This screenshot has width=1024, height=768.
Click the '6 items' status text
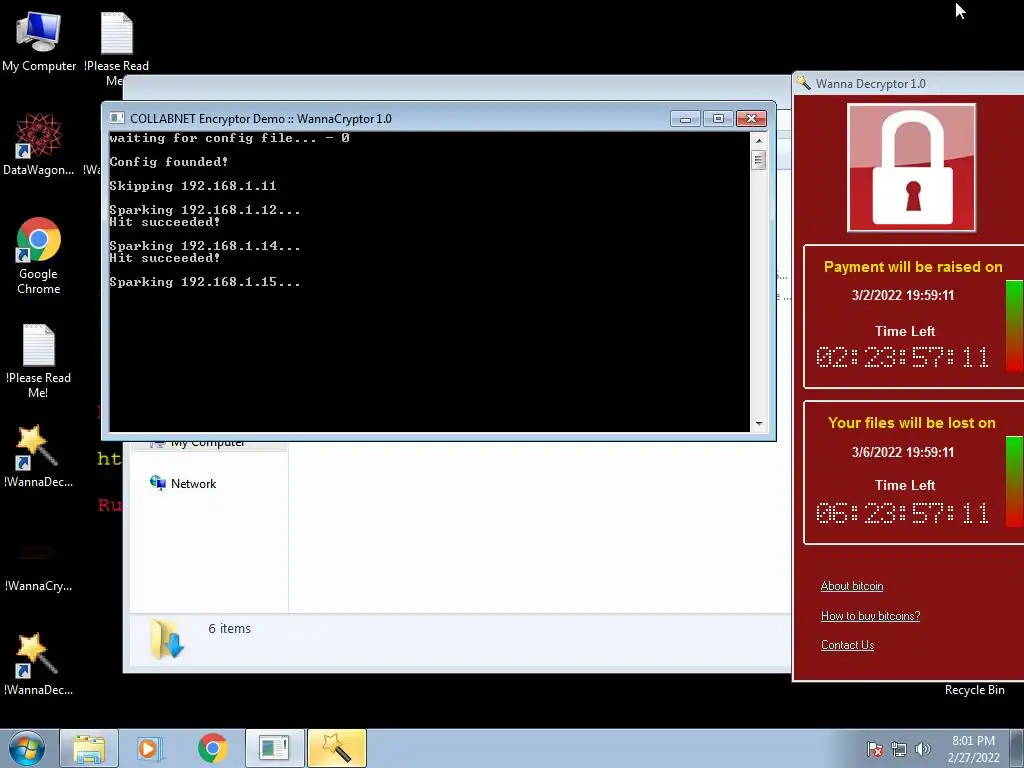pyautogui.click(x=229, y=628)
